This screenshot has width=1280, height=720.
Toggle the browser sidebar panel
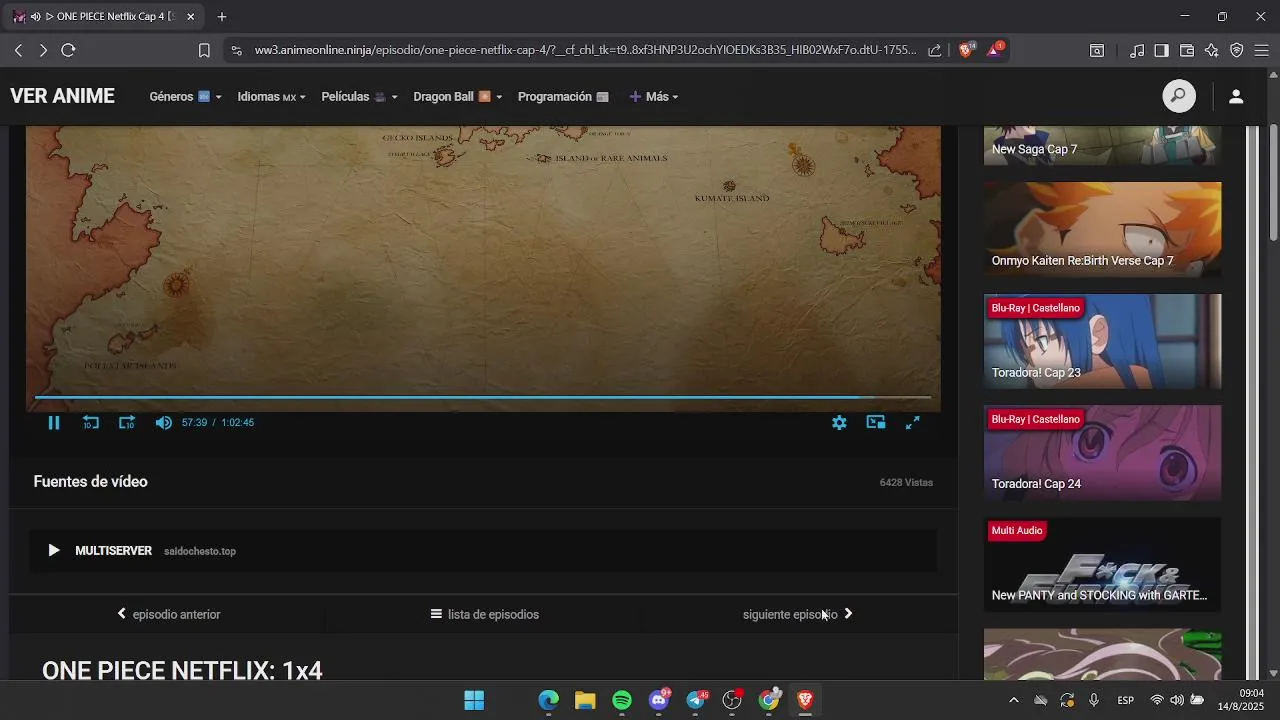pos(1161,50)
